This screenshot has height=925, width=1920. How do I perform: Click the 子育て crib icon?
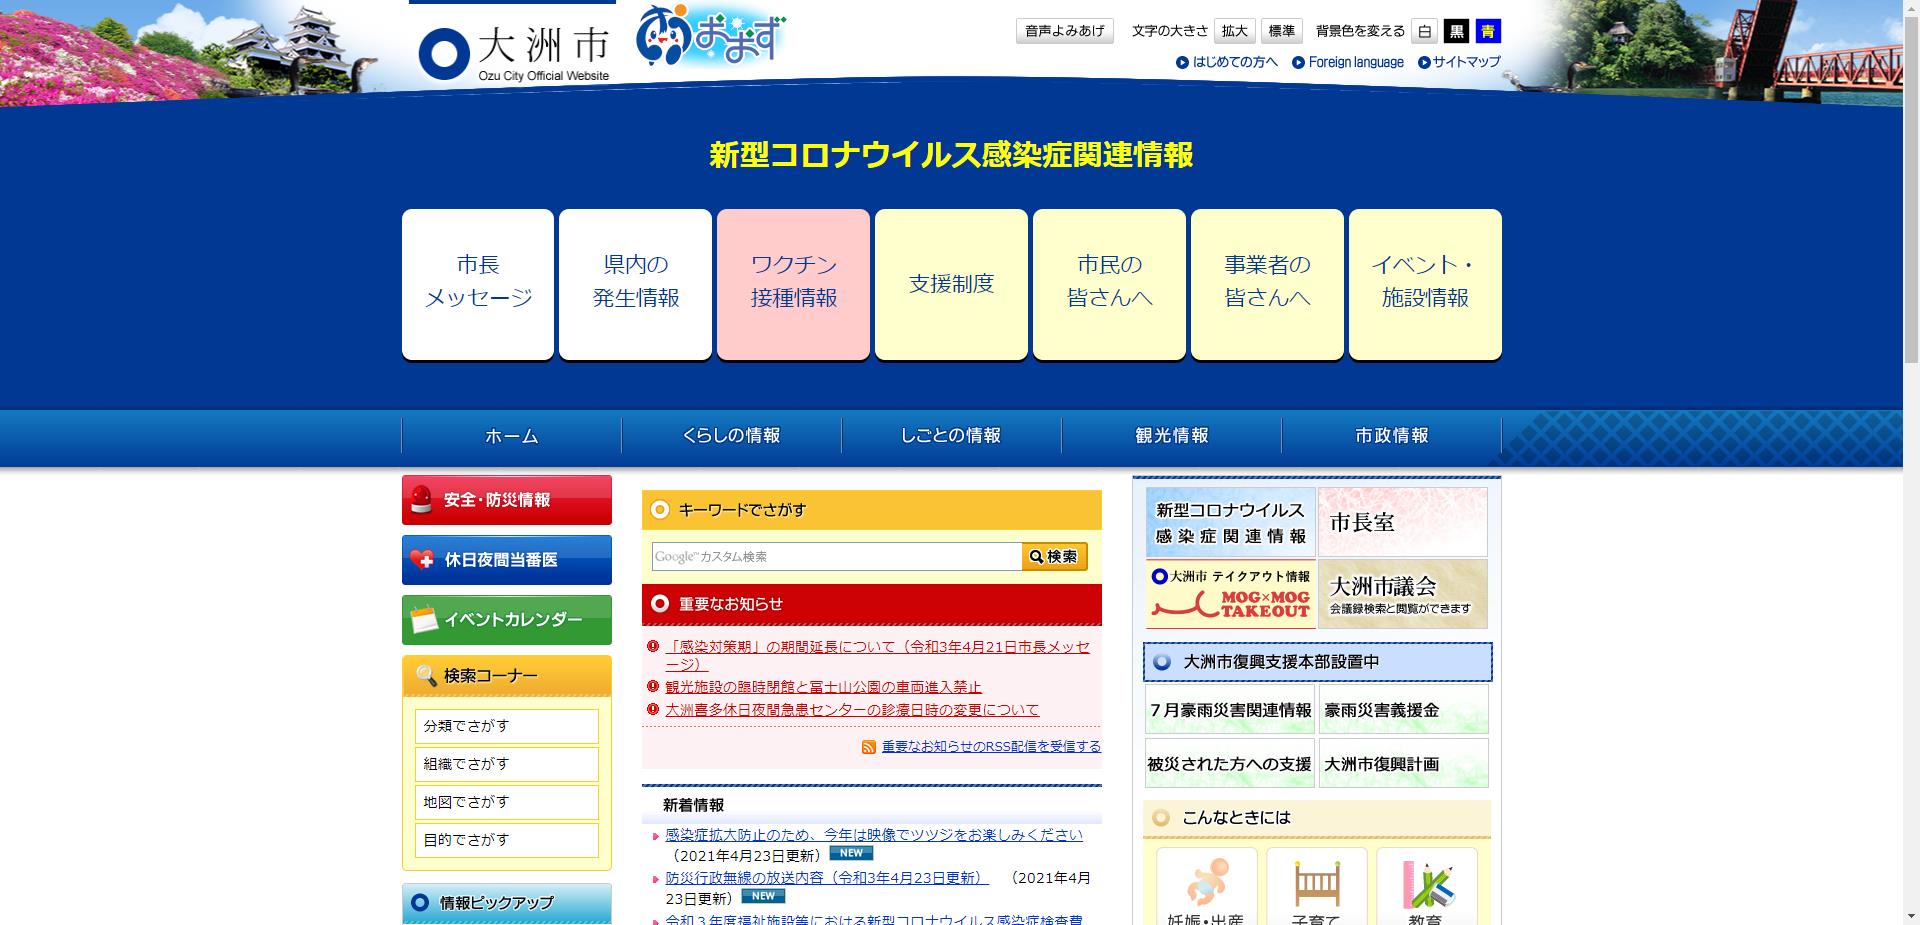(1317, 884)
